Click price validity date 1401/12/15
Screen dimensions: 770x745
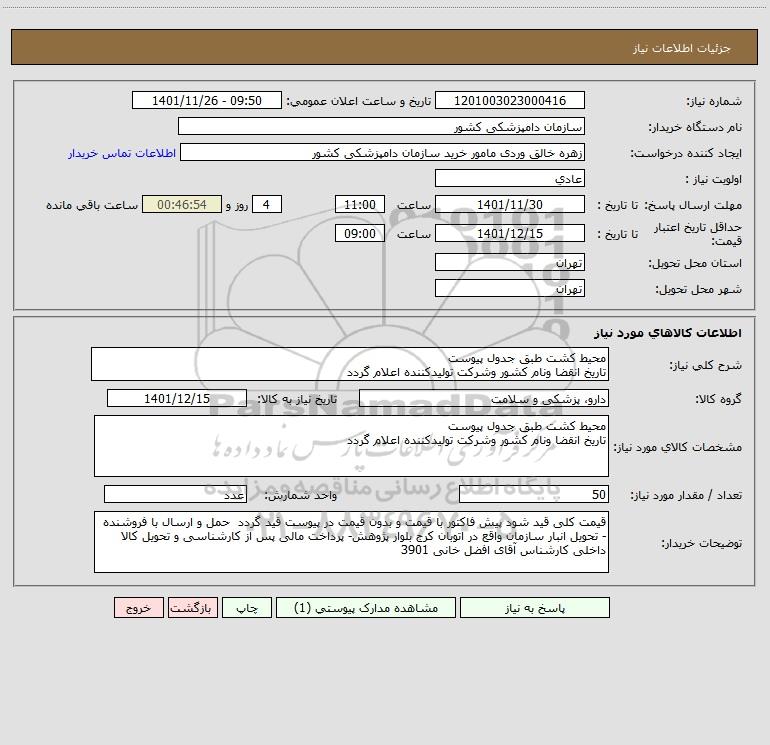click(510, 233)
